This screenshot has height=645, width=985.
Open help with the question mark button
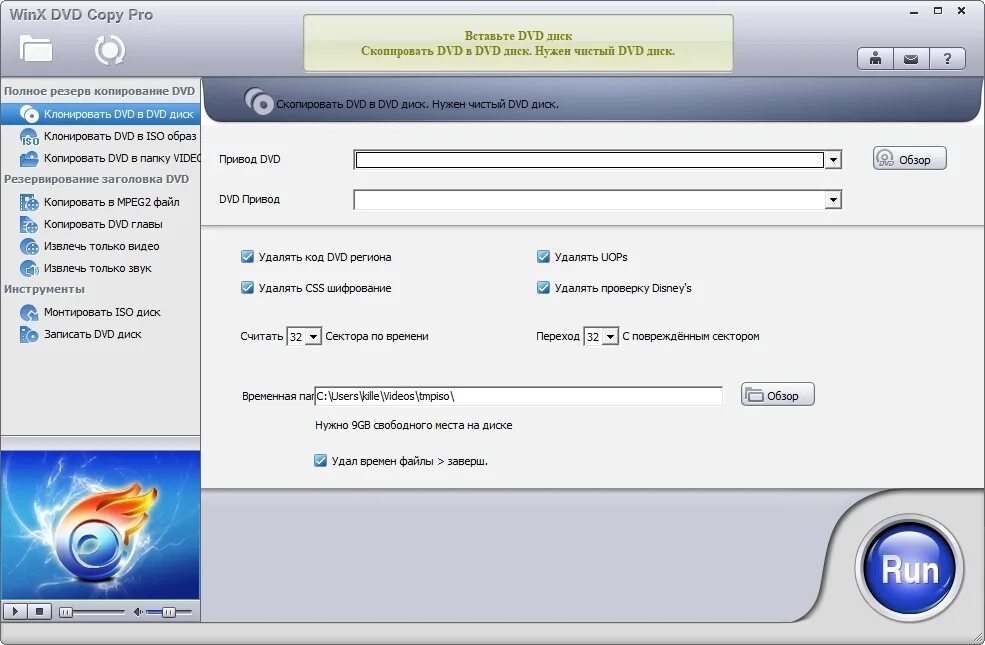(x=947, y=59)
